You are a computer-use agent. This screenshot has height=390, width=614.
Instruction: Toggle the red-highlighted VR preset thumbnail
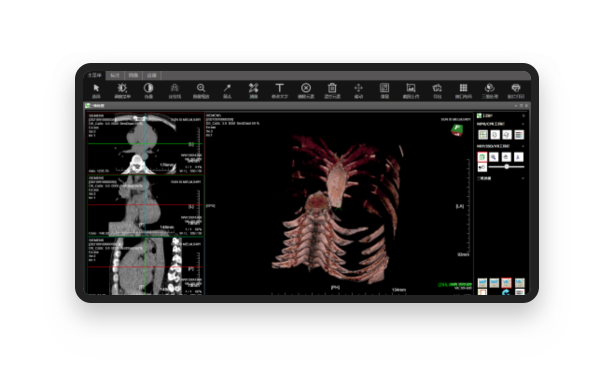tap(506, 282)
